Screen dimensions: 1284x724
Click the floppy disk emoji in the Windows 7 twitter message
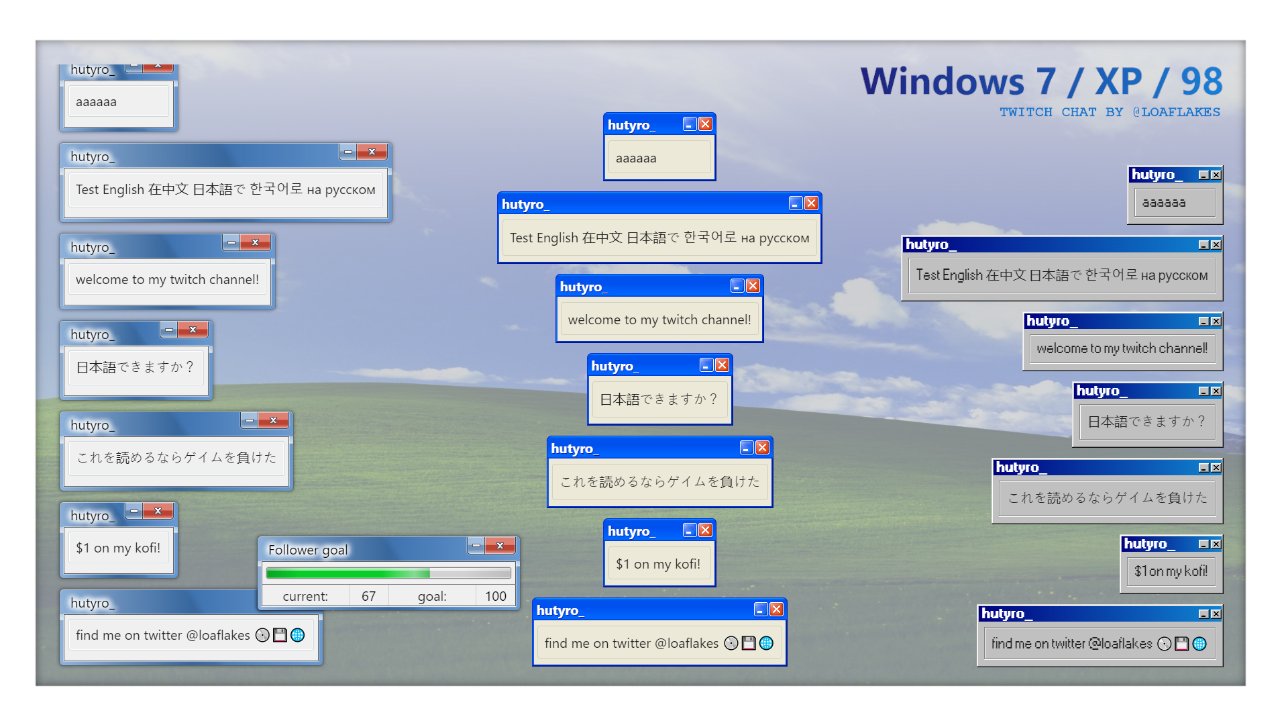coord(280,635)
